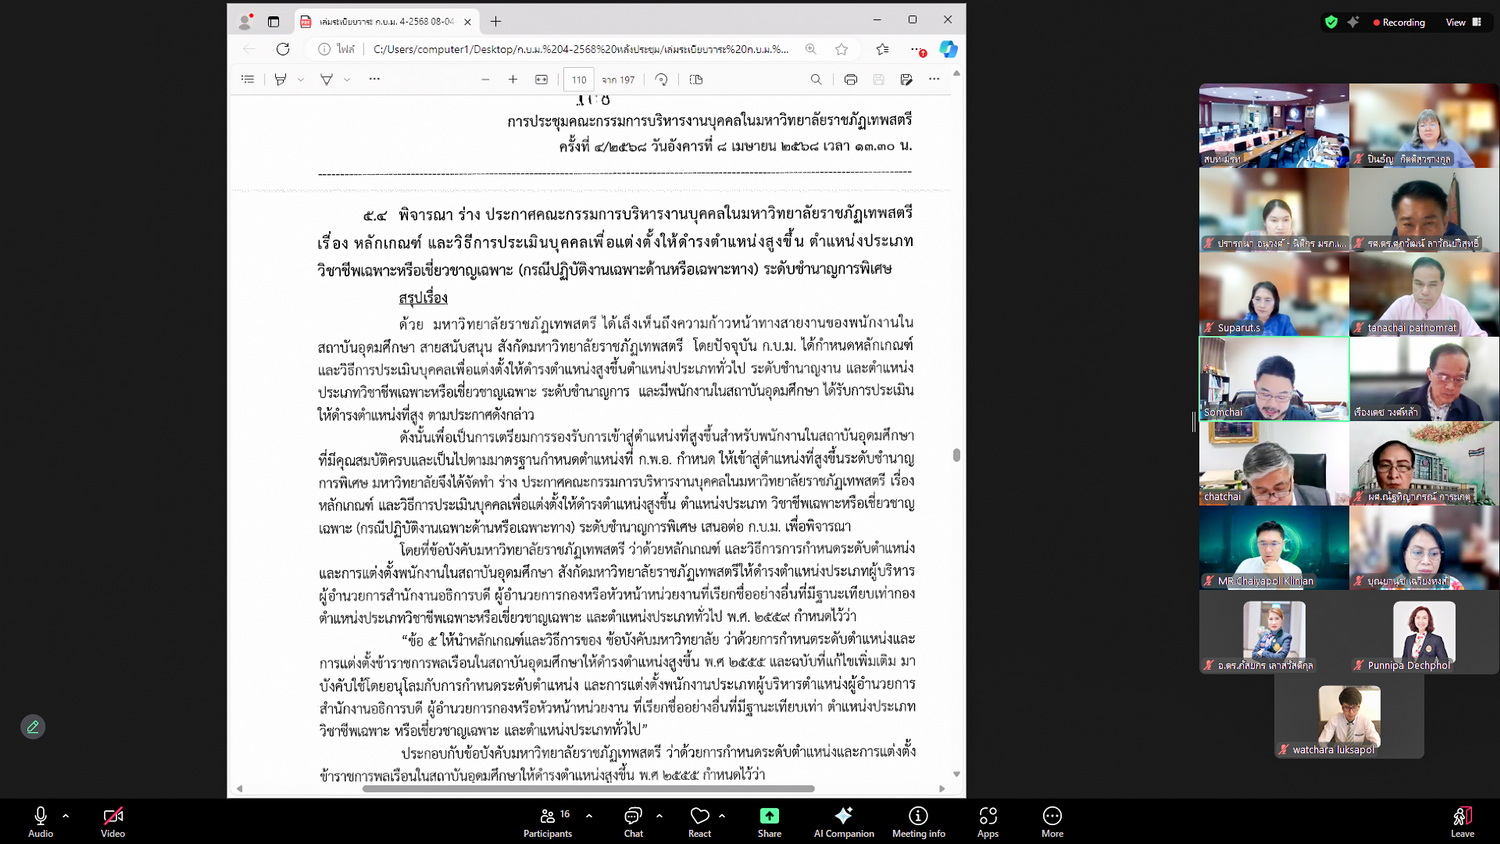
Task: Open right PDF toolbar more settings
Action: pyautogui.click(x=934, y=79)
